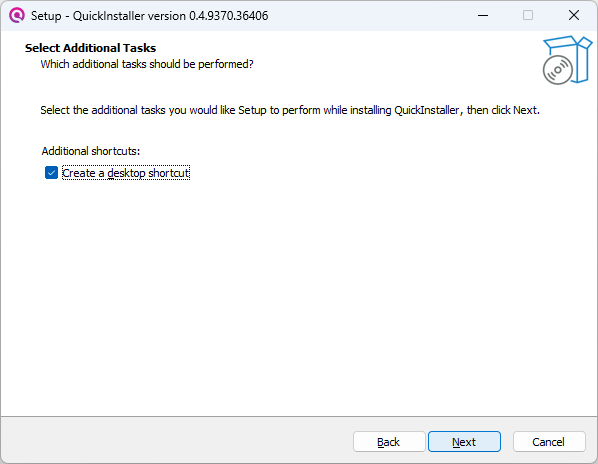This screenshot has width=598, height=464.
Task: Minimize the Setup window
Action: coord(483,16)
